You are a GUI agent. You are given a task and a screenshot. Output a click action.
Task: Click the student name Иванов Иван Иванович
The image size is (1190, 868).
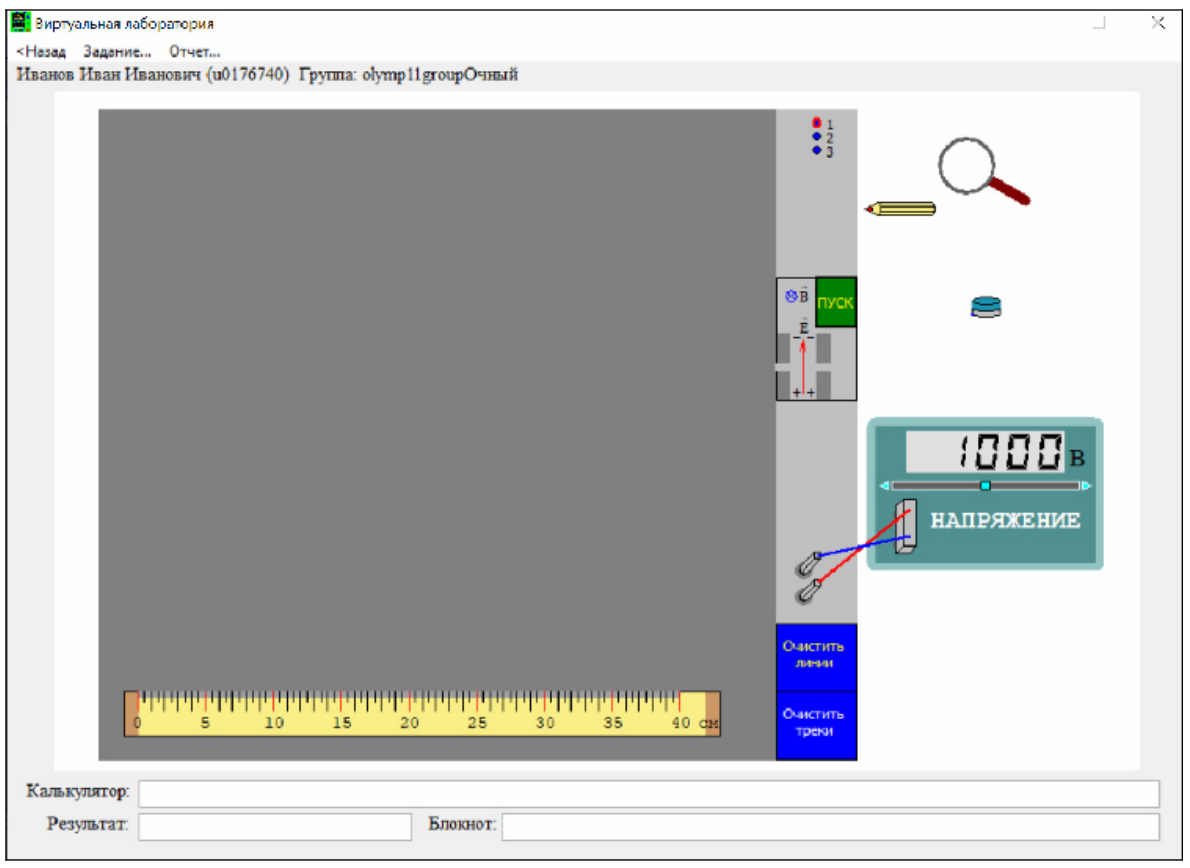(x=108, y=74)
